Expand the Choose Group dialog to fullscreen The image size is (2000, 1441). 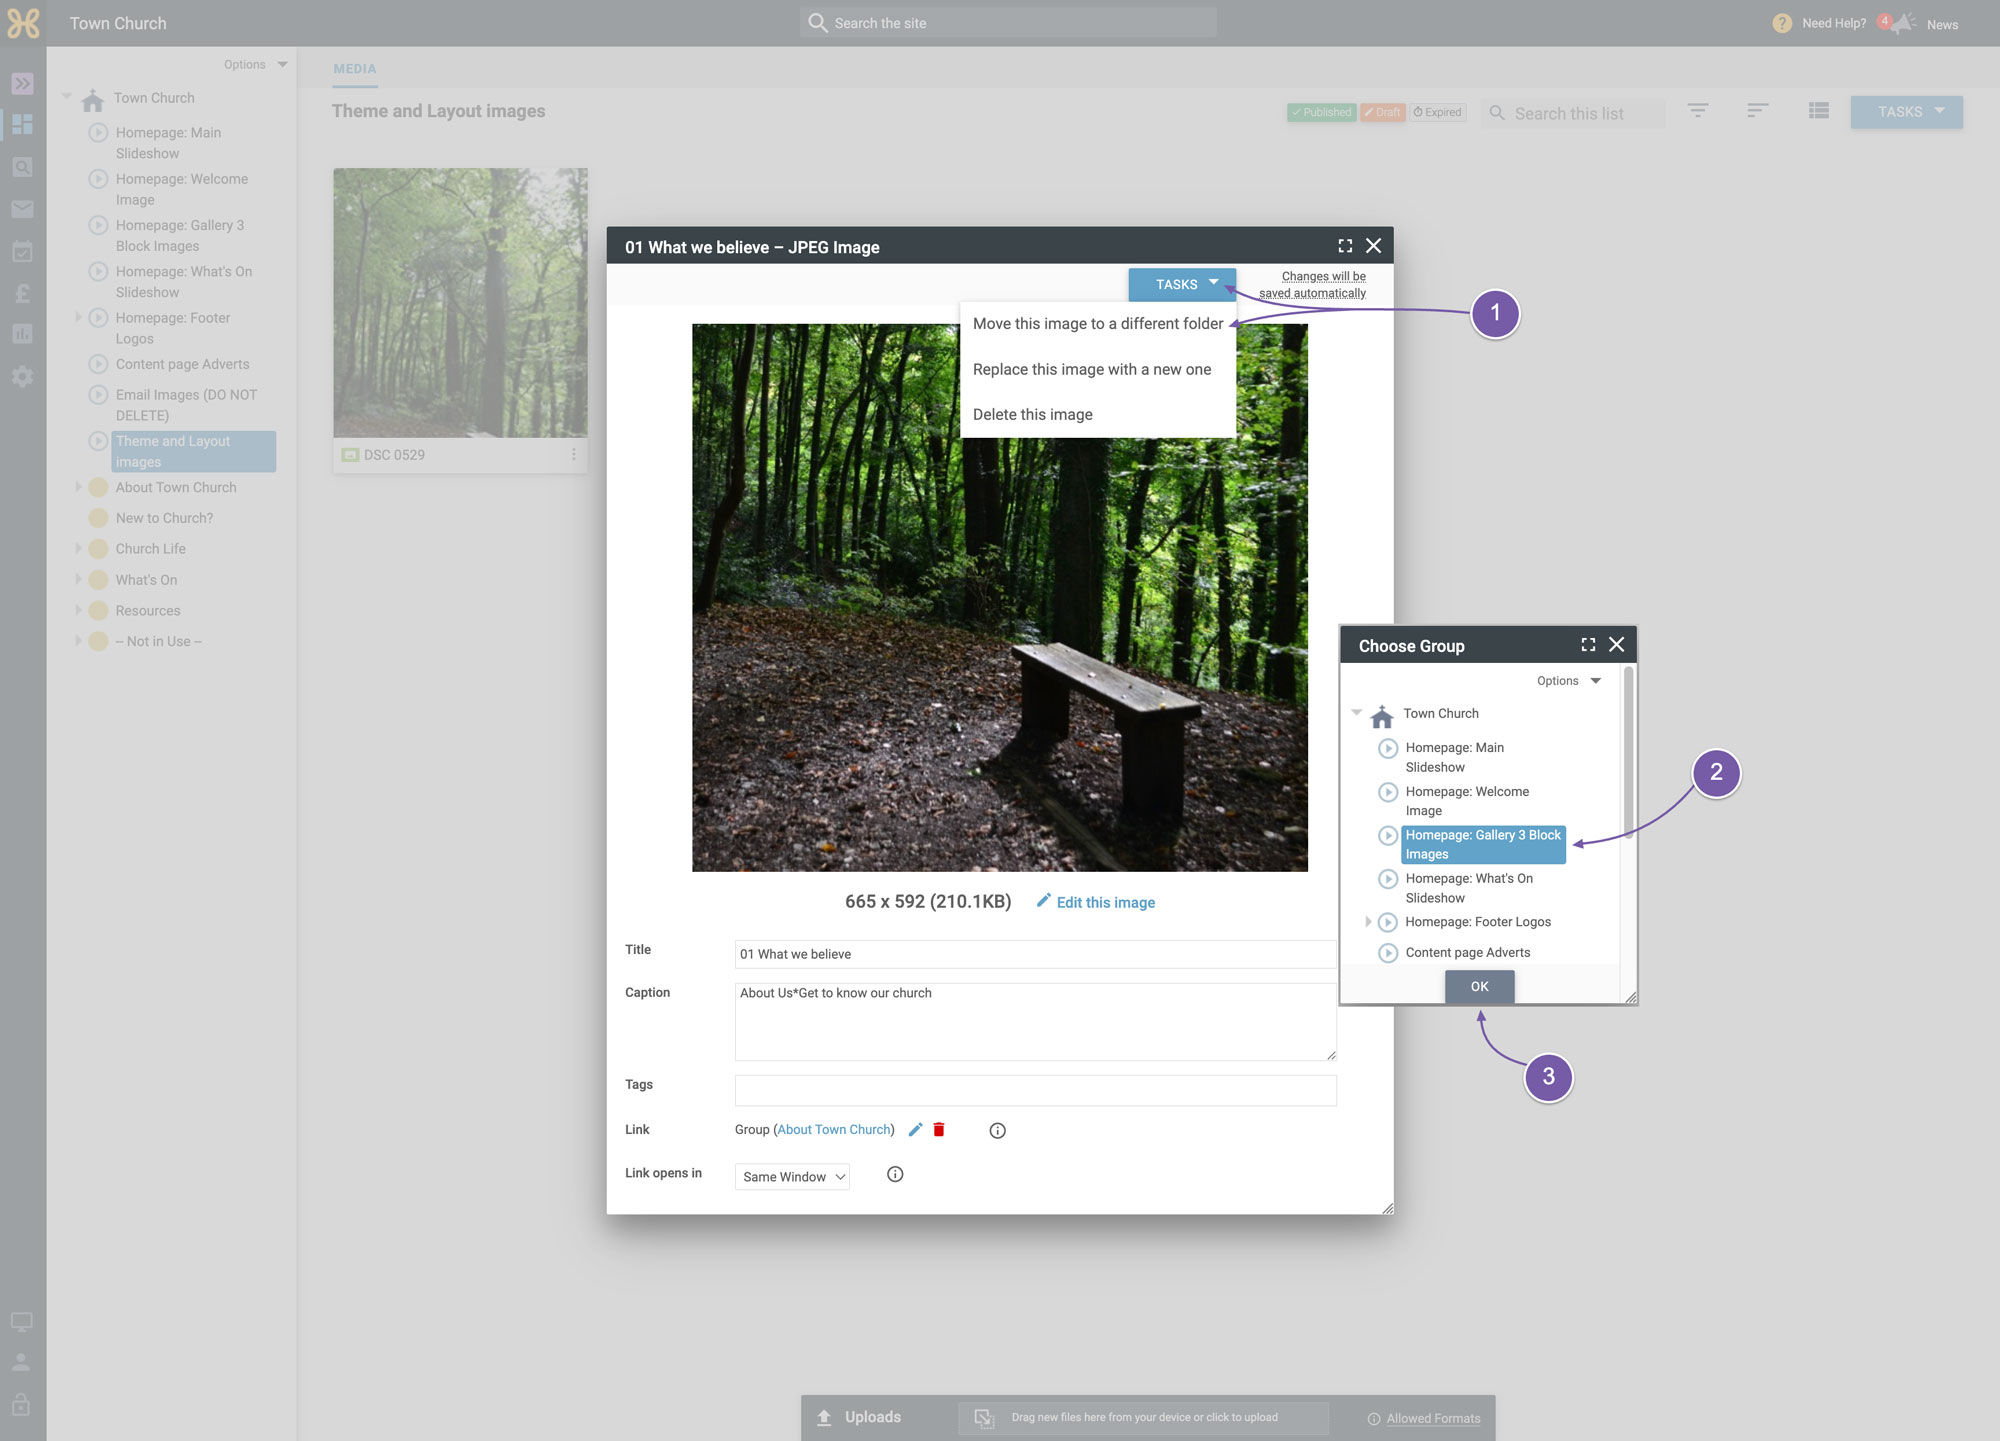(1588, 645)
